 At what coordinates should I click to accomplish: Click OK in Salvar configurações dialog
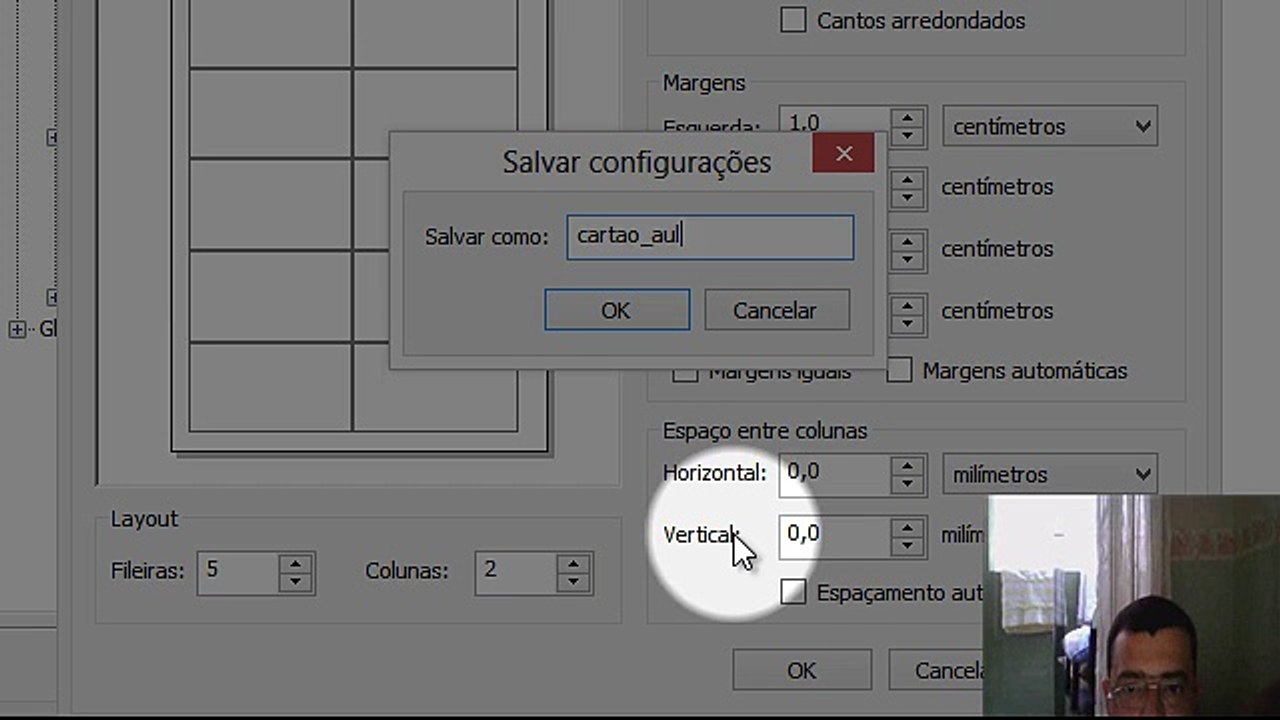pyautogui.click(x=617, y=310)
